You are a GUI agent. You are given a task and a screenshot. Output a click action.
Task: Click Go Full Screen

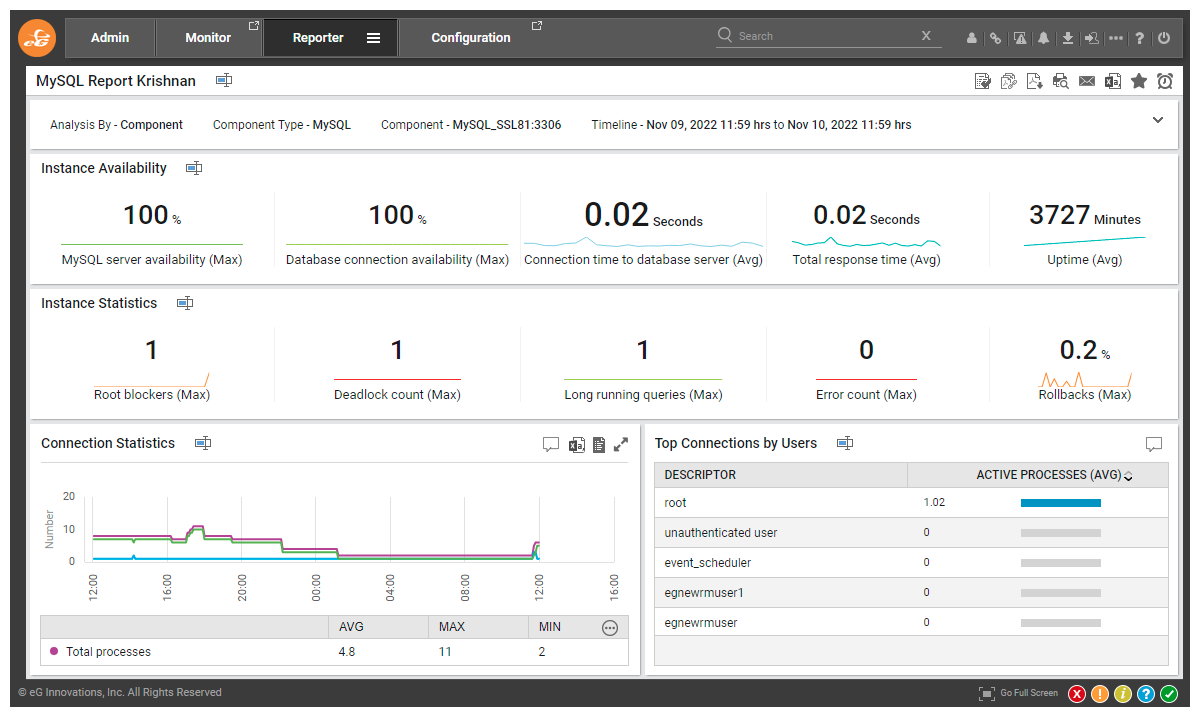point(1018,693)
